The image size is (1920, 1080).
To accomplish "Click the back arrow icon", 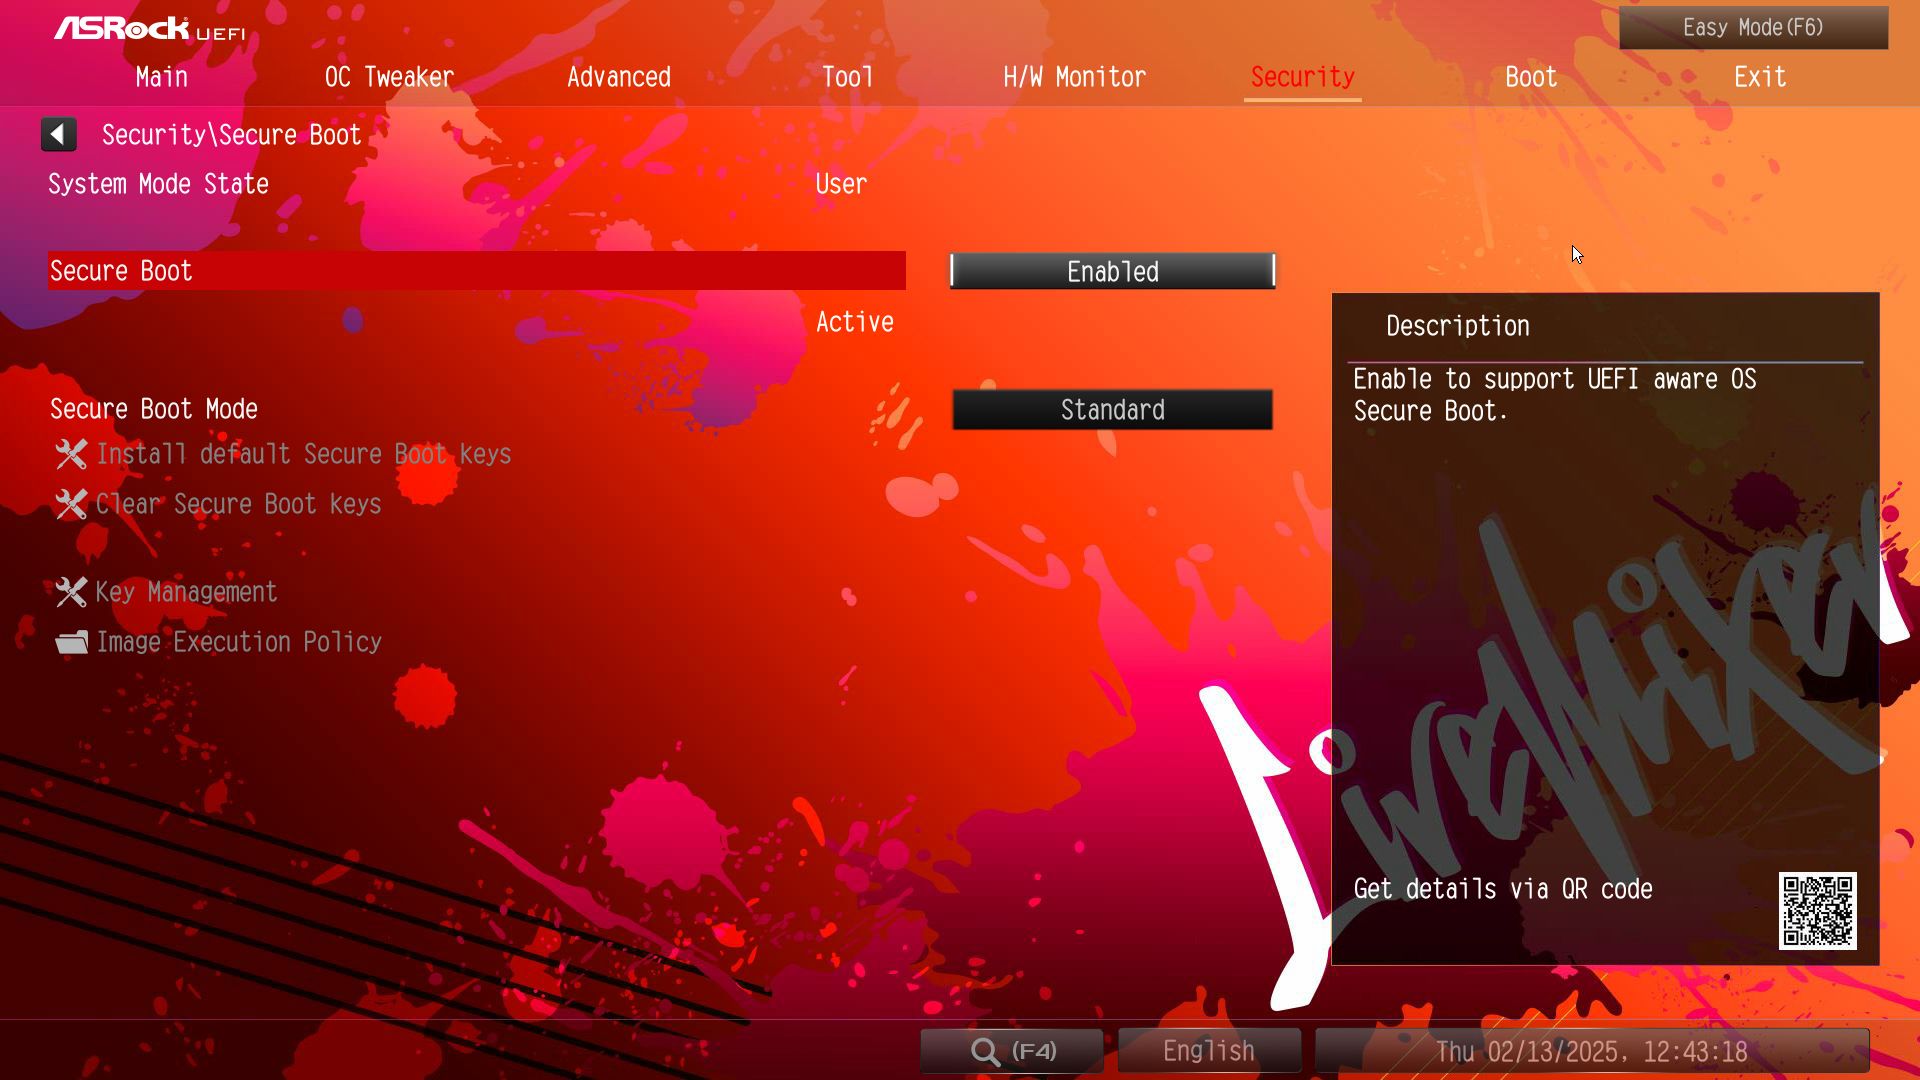I will [x=58, y=134].
